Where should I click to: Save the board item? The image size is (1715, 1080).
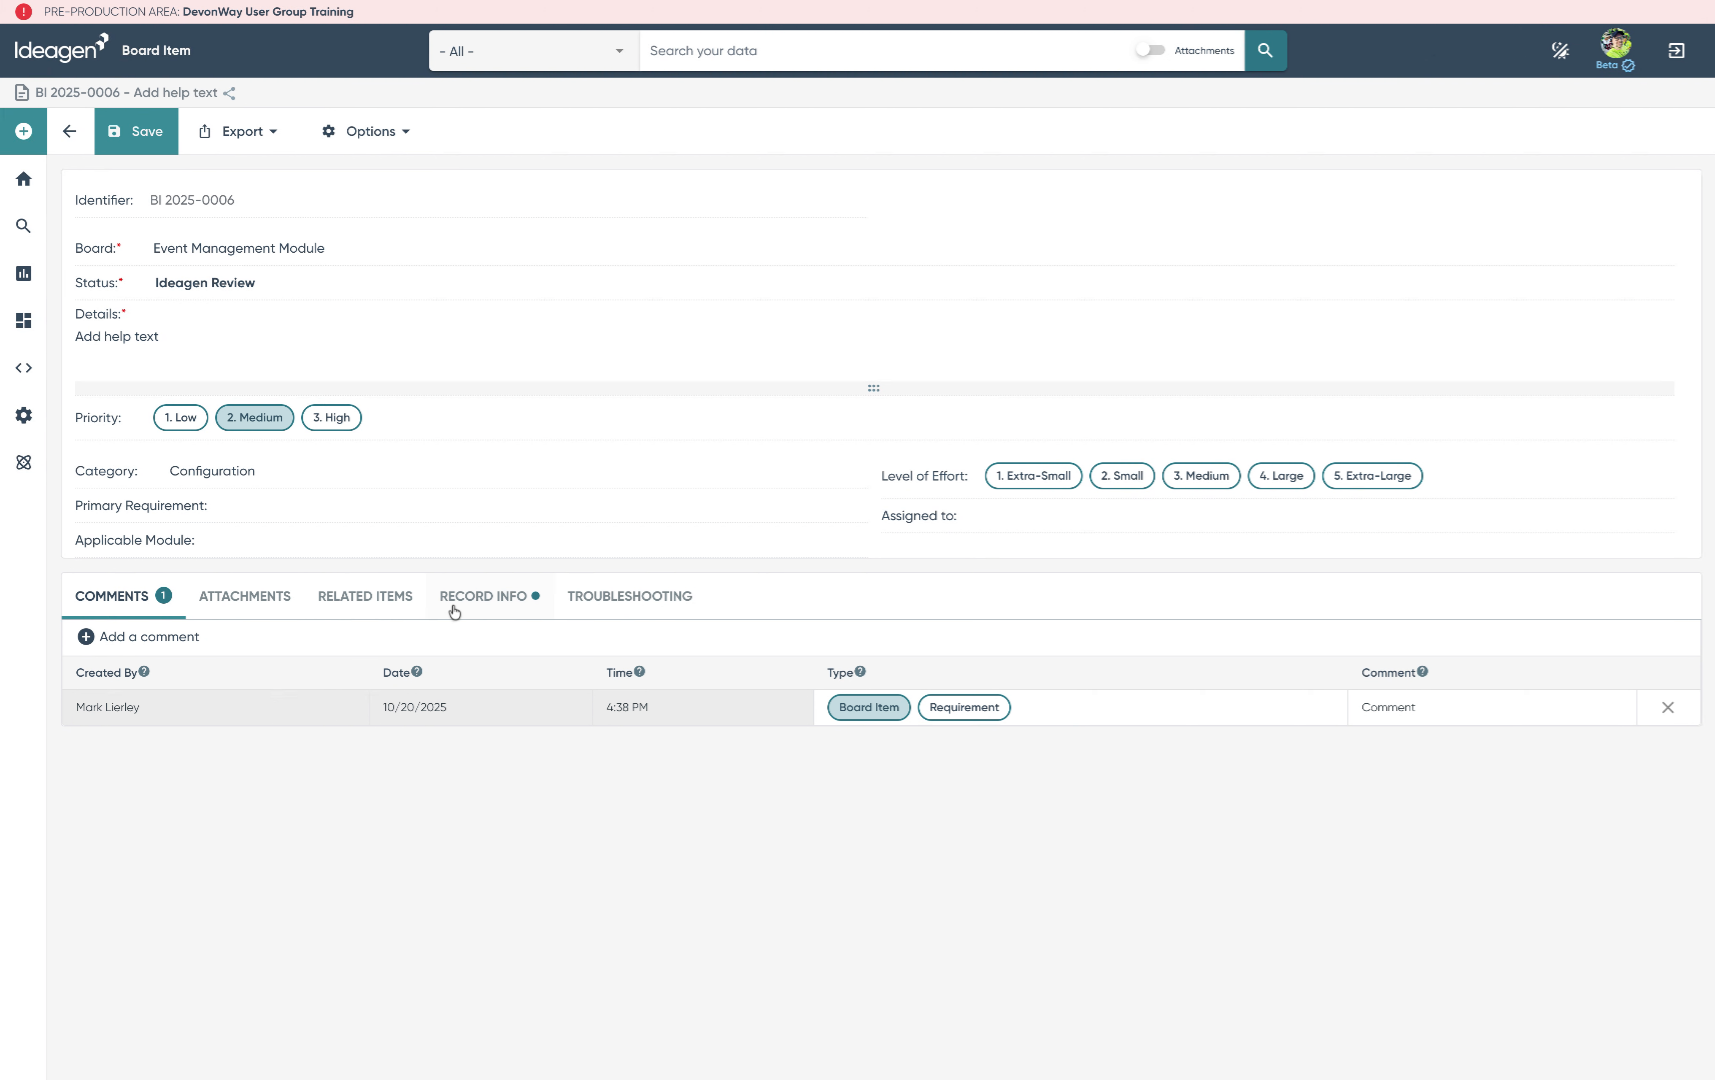(x=136, y=131)
